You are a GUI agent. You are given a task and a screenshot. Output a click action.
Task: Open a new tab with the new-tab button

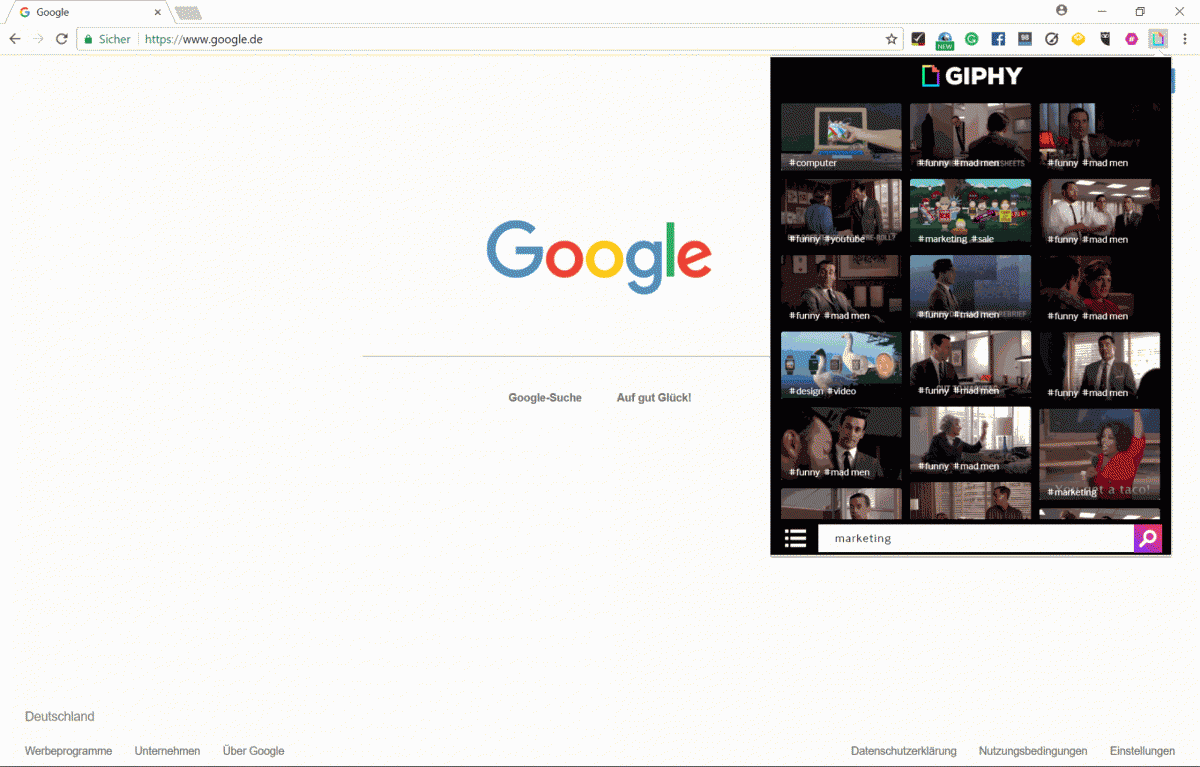(187, 13)
